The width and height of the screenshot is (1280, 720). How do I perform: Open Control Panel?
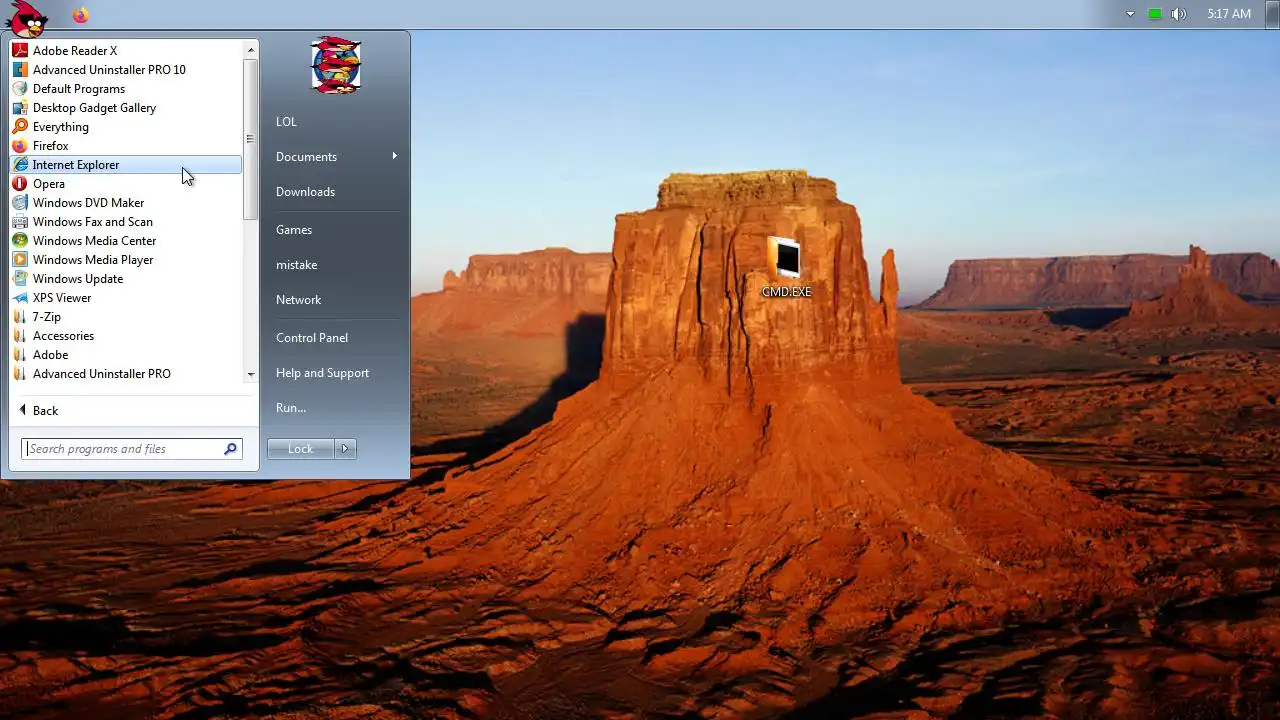point(312,337)
